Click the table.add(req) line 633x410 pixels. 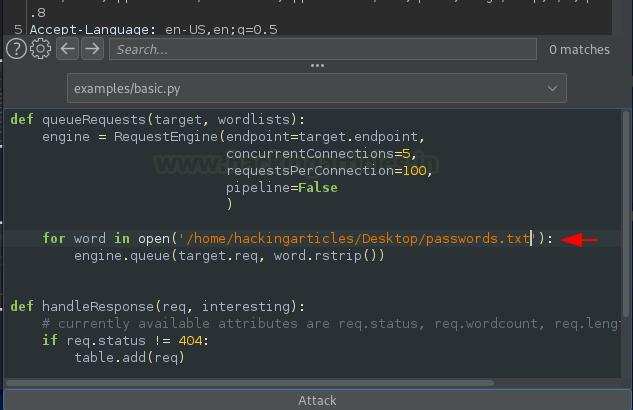130,358
